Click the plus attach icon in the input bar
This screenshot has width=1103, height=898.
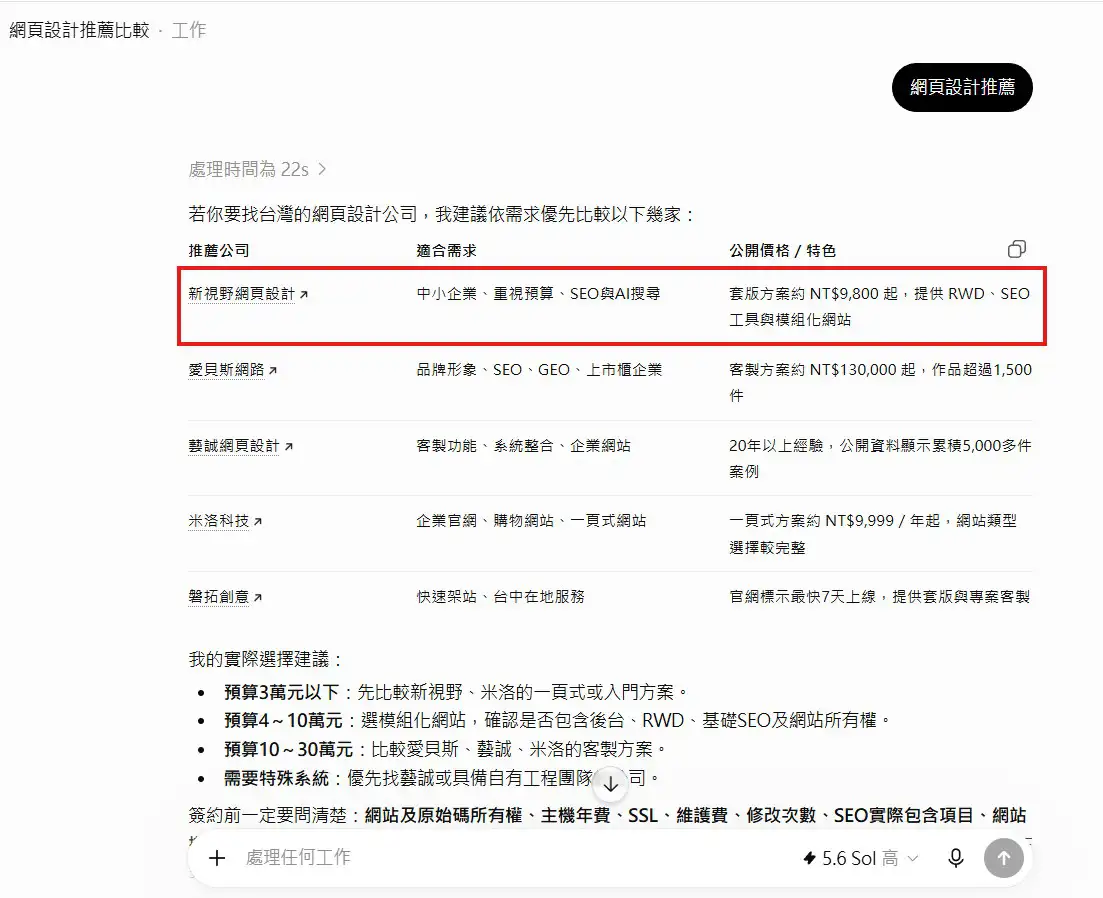pyautogui.click(x=217, y=857)
